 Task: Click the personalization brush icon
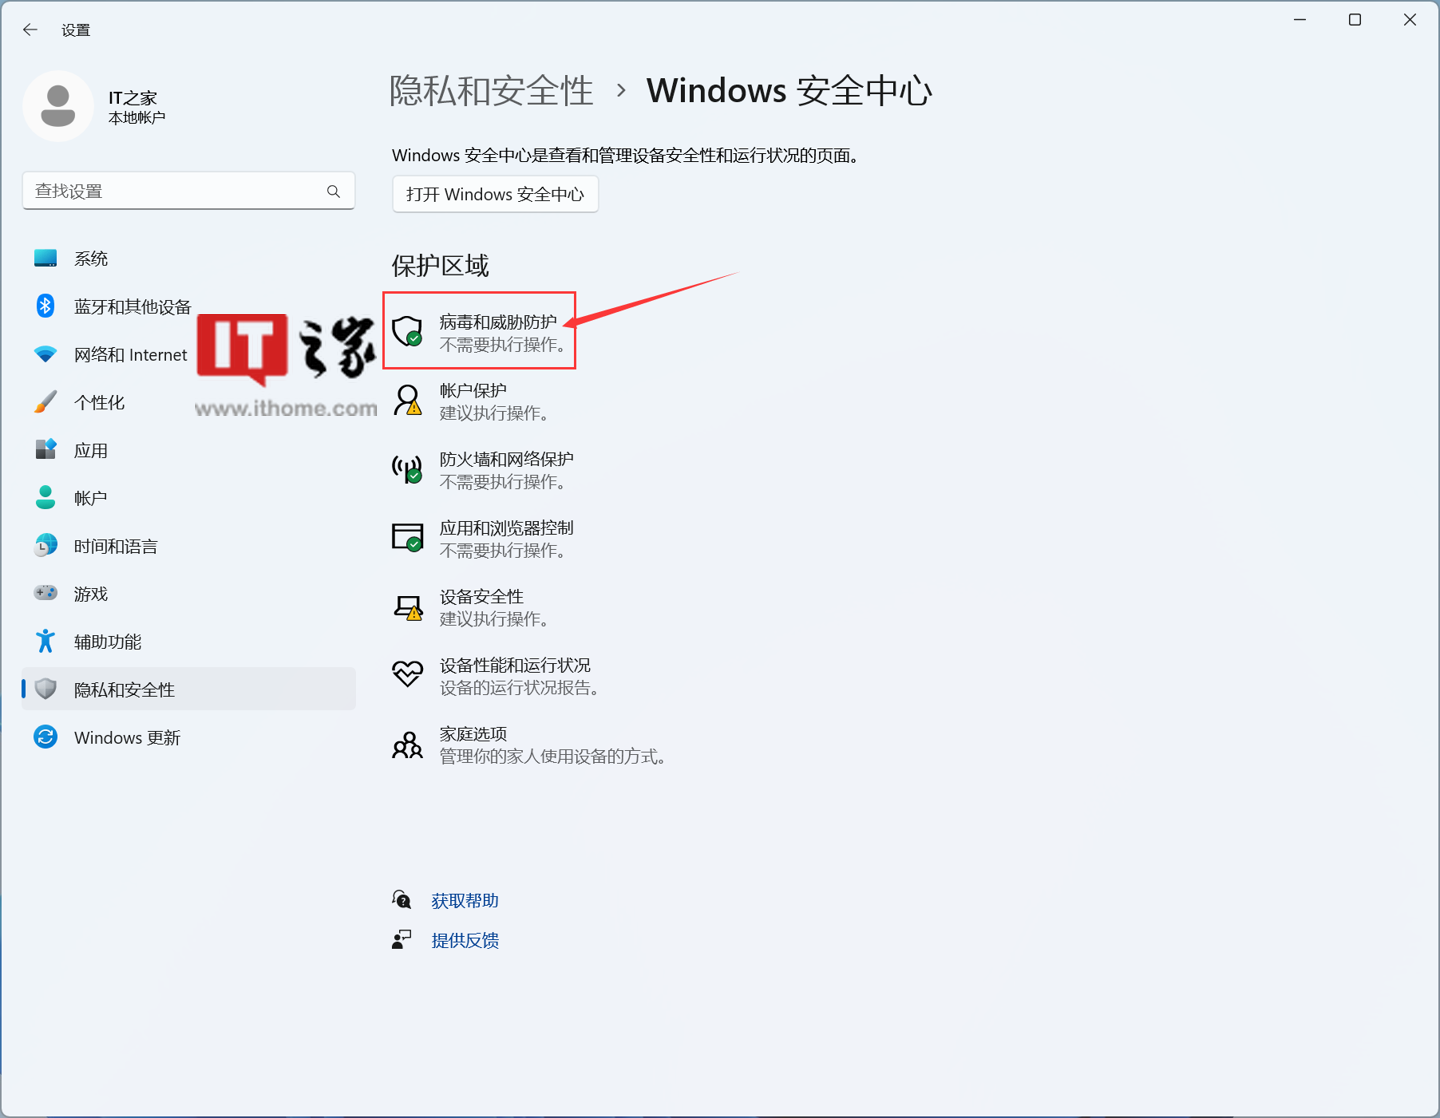tap(45, 402)
